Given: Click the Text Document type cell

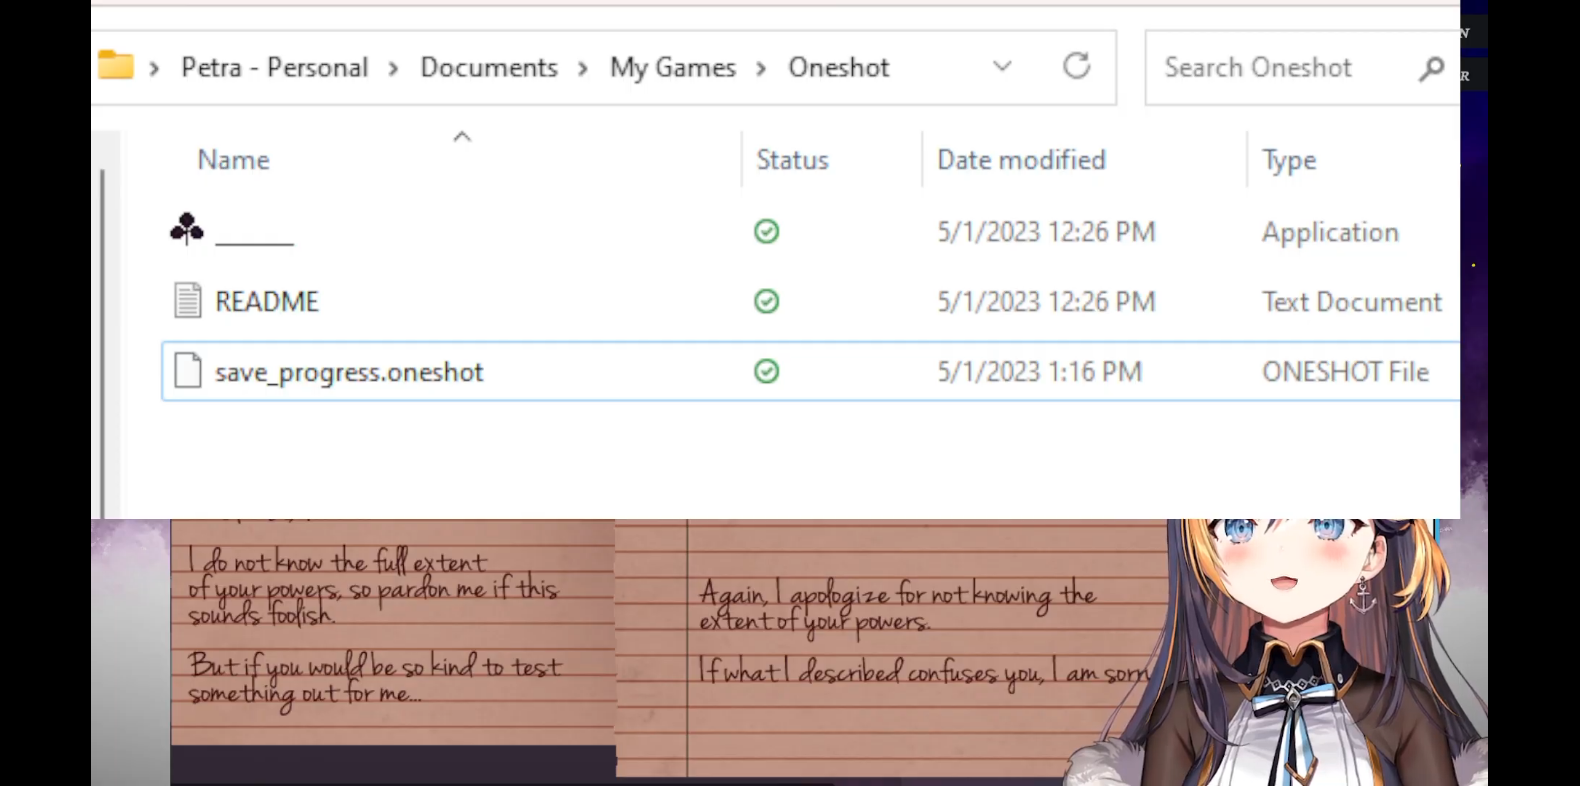Looking at the screenshot, I should tap(1352, 302).
